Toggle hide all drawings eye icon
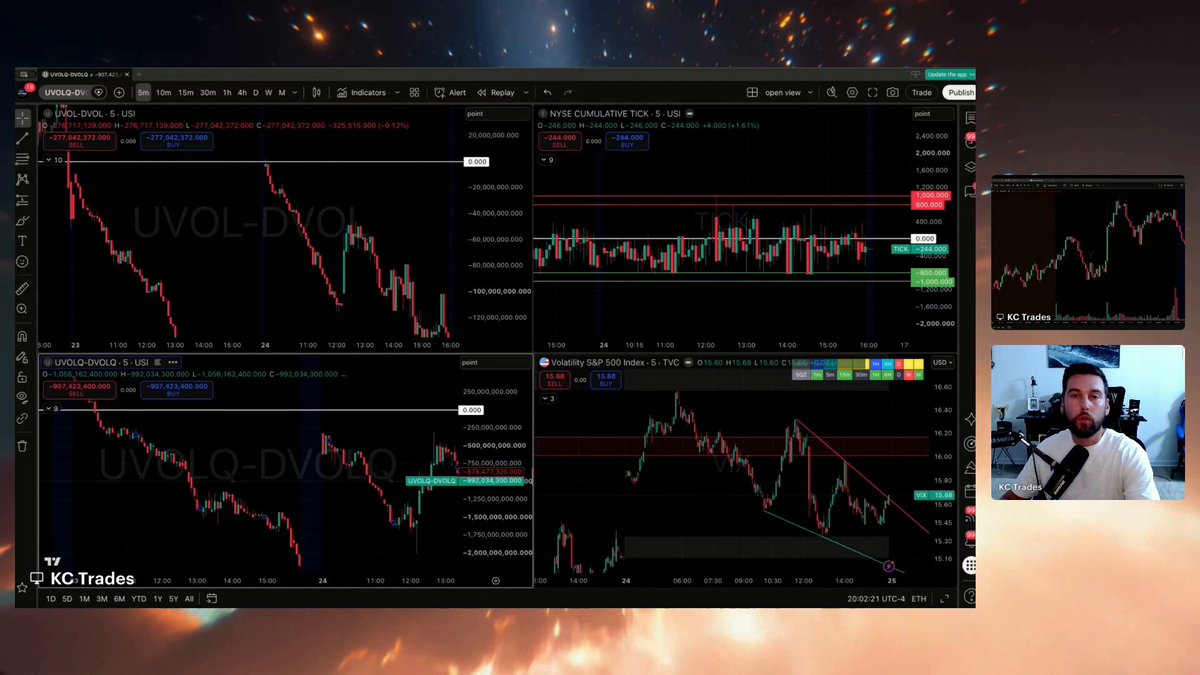Viewport: 1200px width, 675px height. point(22,397)
